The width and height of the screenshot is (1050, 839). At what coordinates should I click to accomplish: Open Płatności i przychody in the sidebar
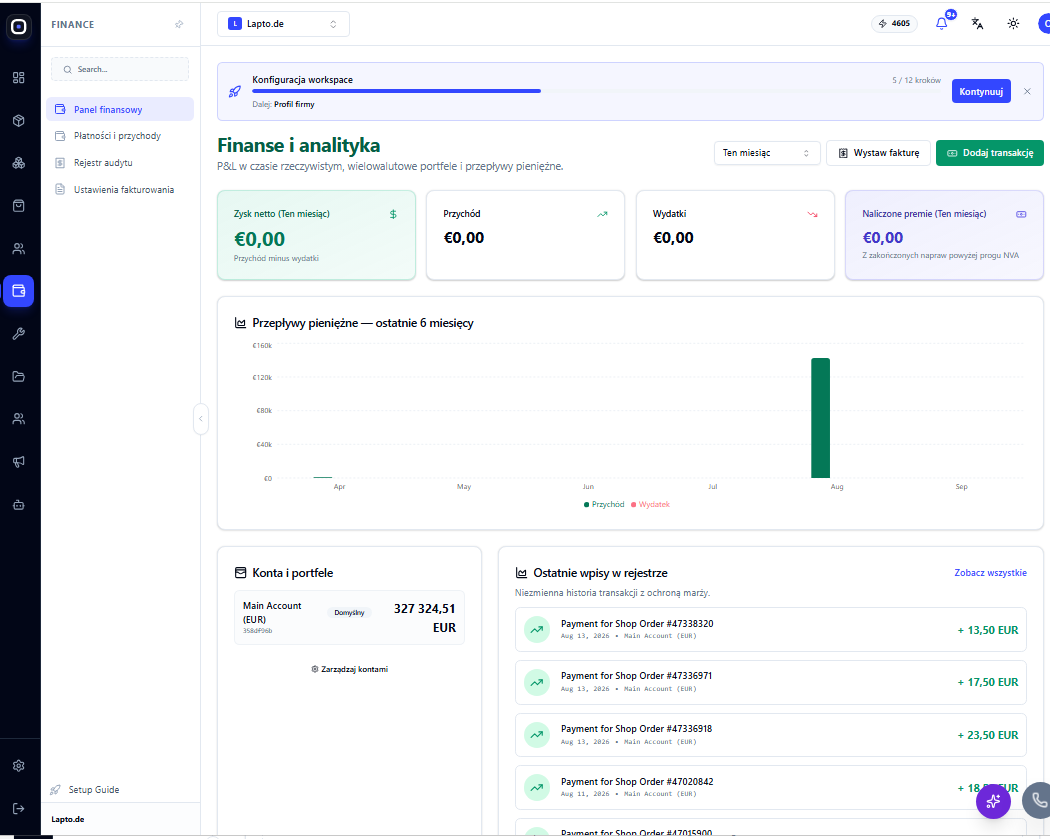pyautogui.click(x=120, y=136)
